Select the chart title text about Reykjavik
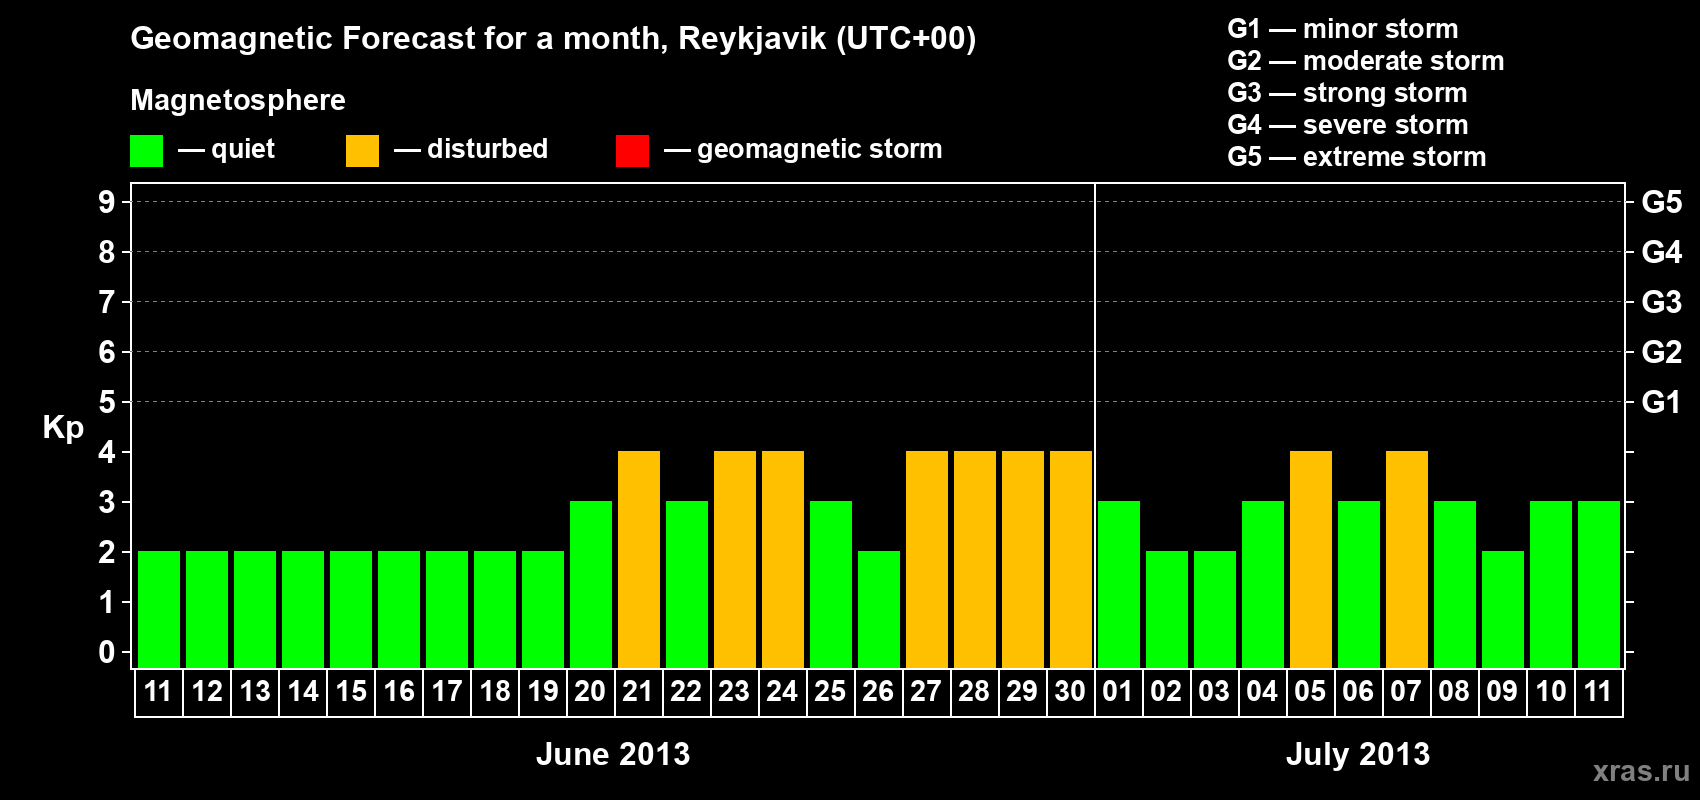 point(553,39)
